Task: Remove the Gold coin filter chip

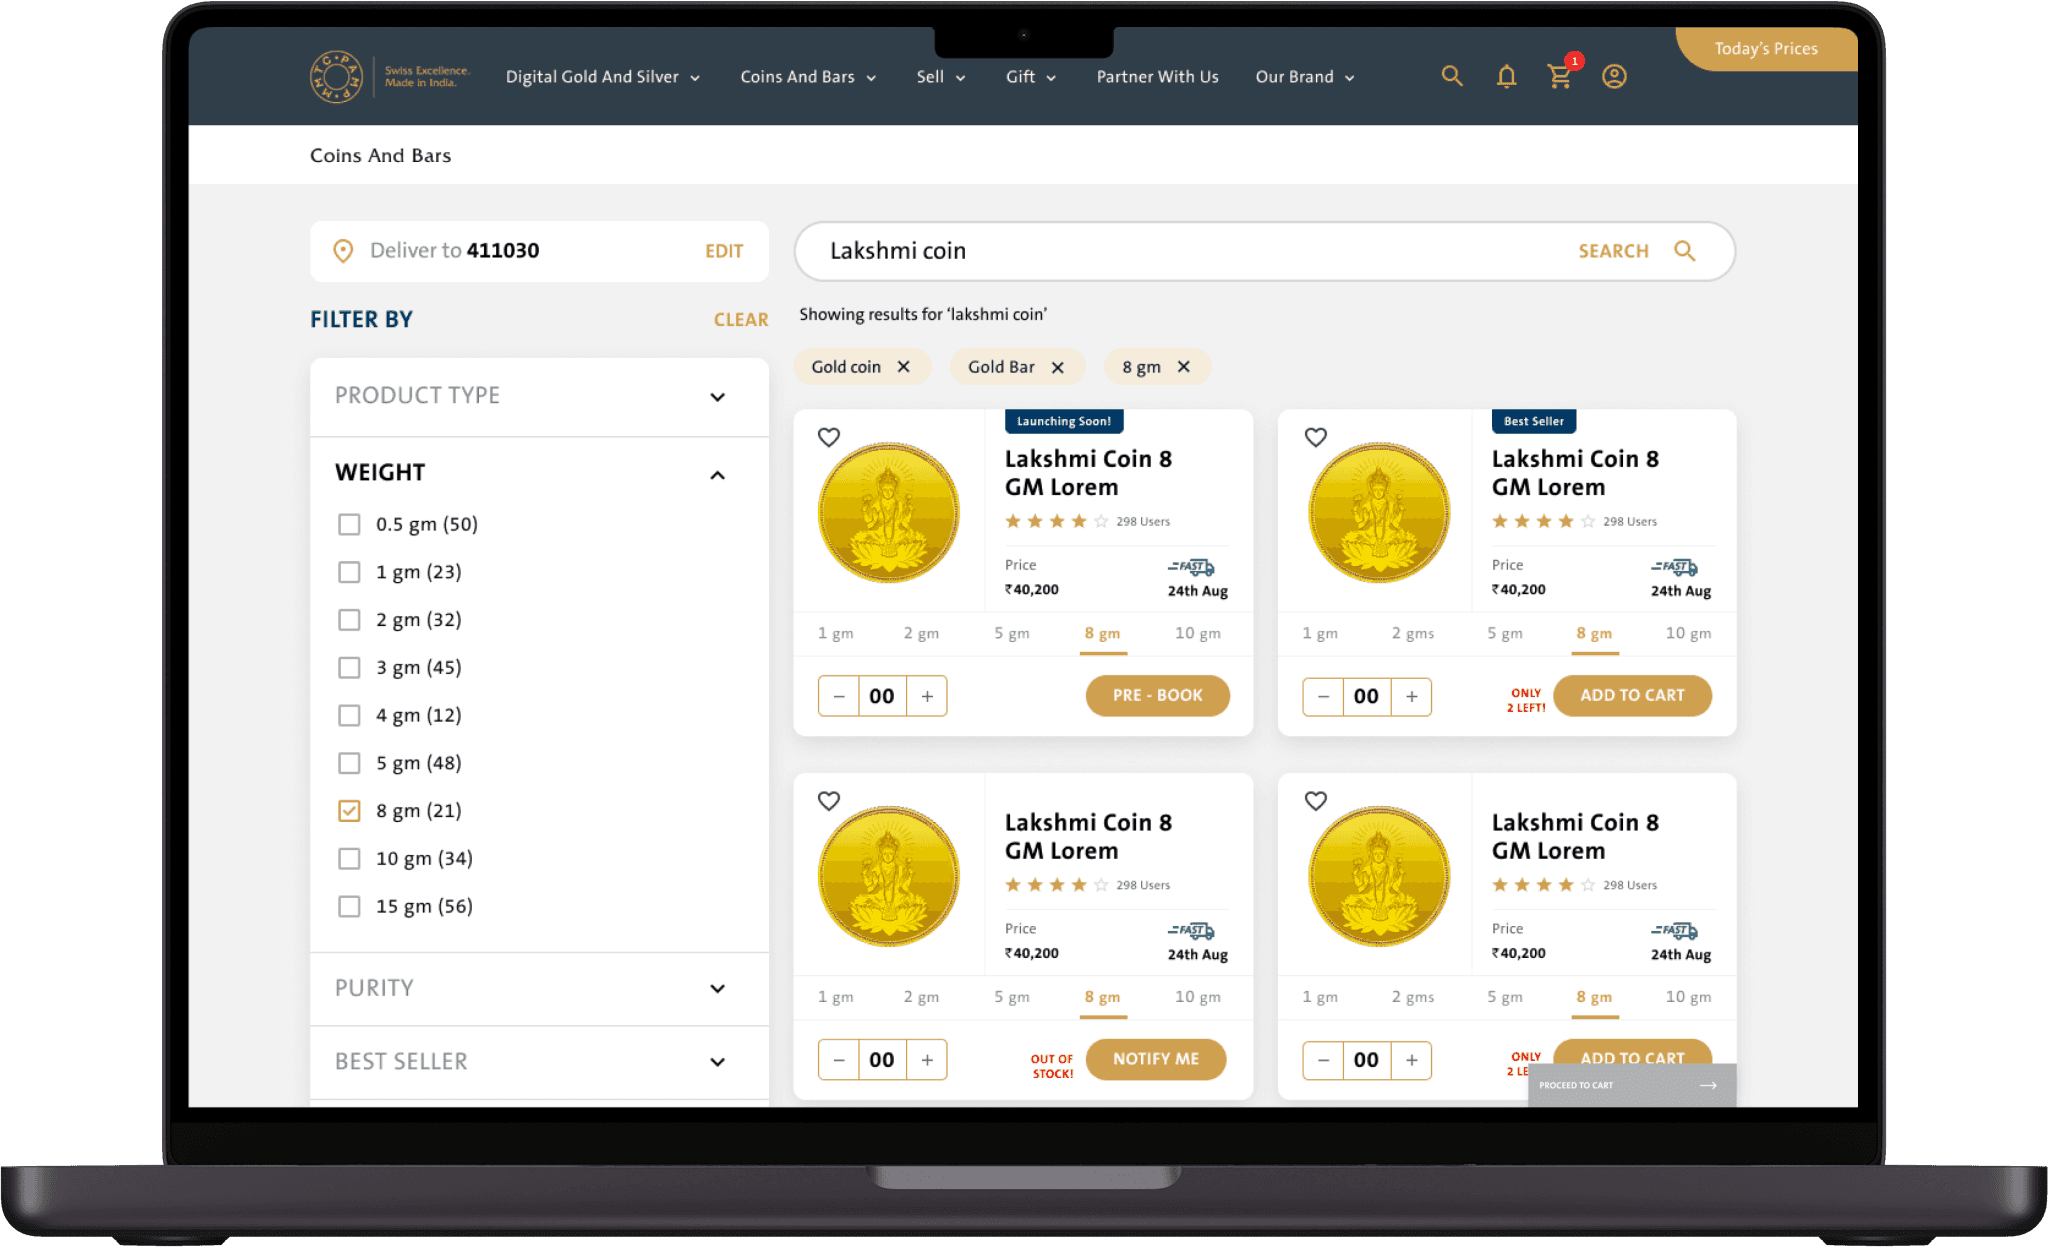Action: click(x=904, y=367)
